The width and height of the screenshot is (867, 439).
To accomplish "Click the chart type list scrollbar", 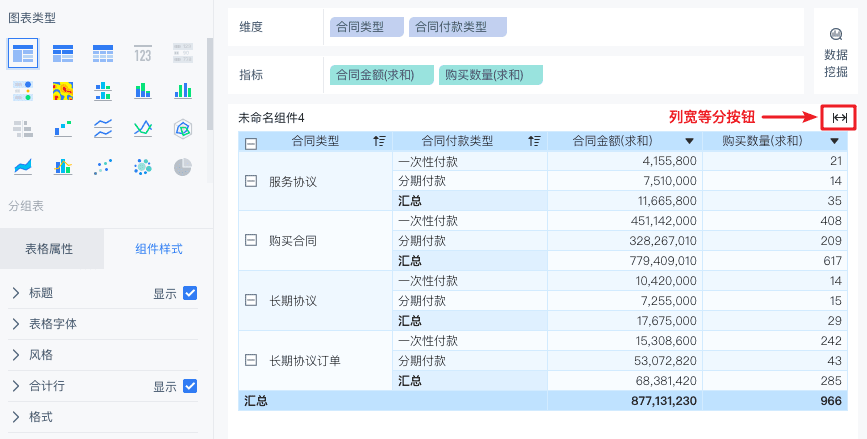I will tap(209, 85).
